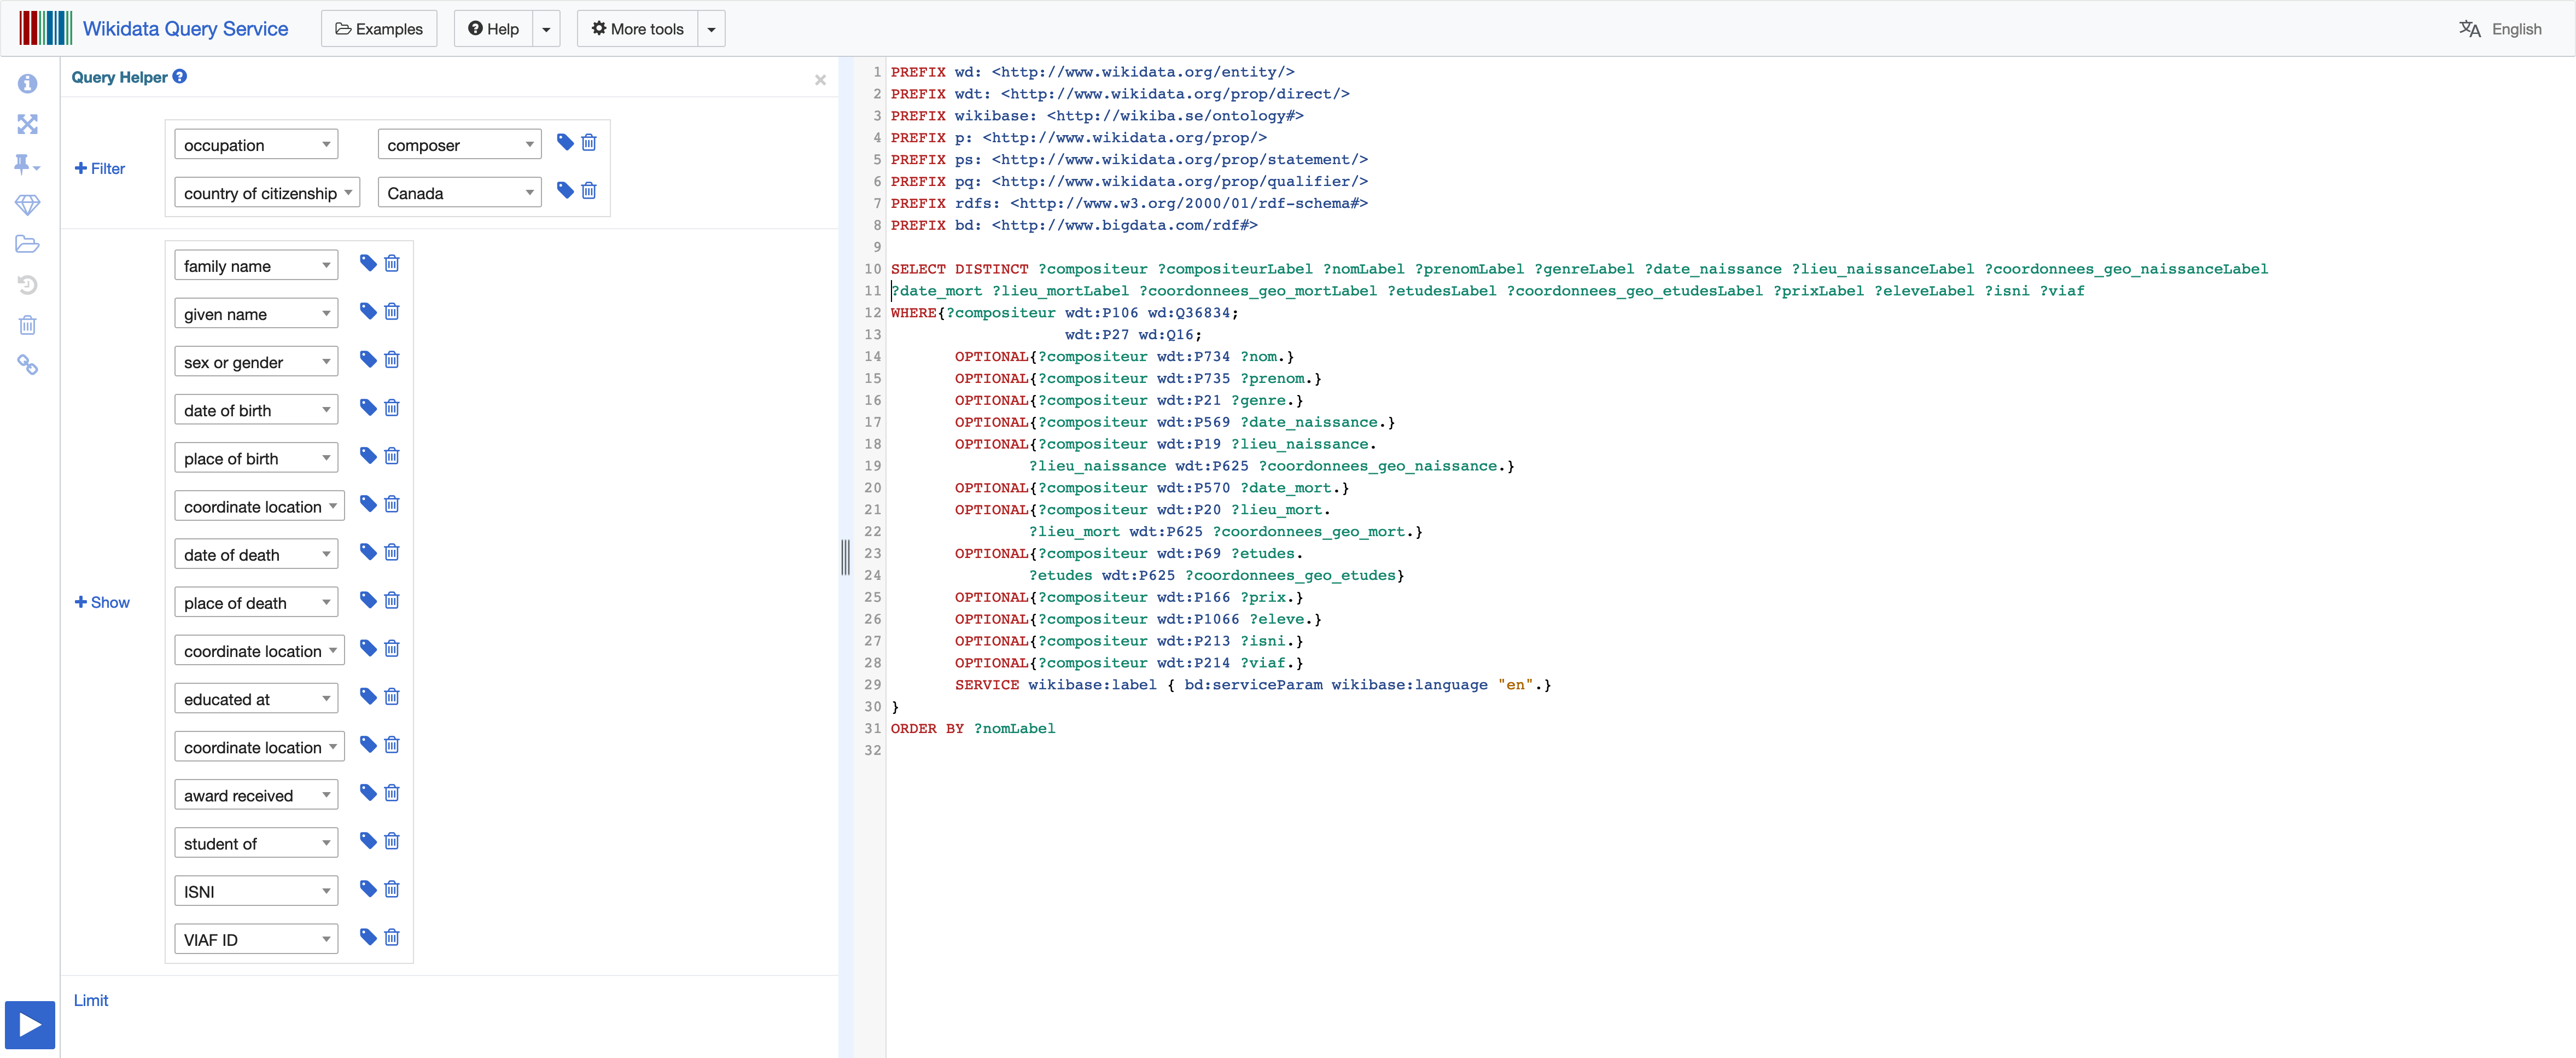Click the link share icon in sidebar
2576x1058 pixels.
click(28, 365)
